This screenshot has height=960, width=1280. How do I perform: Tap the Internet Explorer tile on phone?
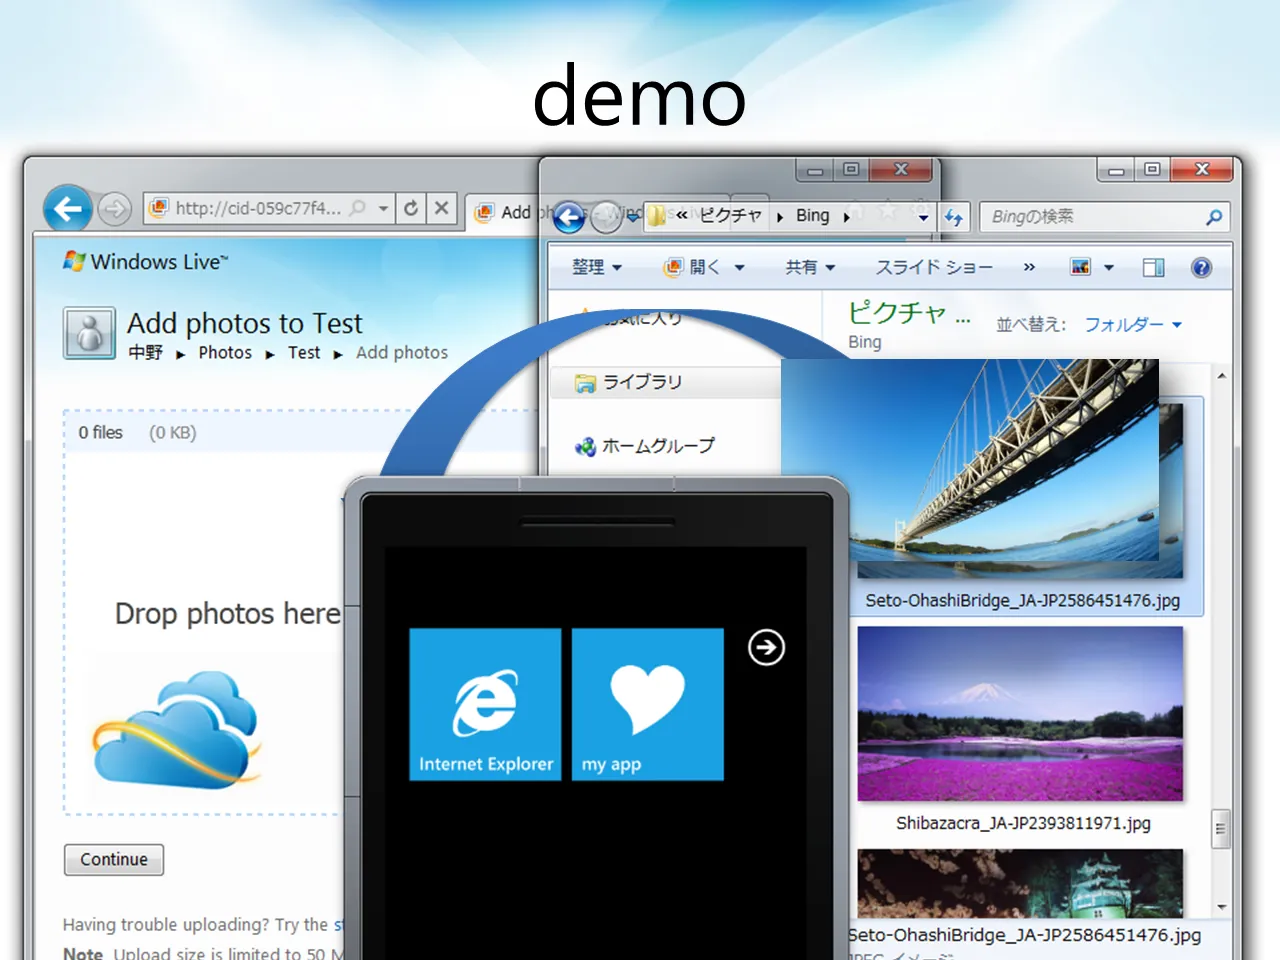[485, 704]
